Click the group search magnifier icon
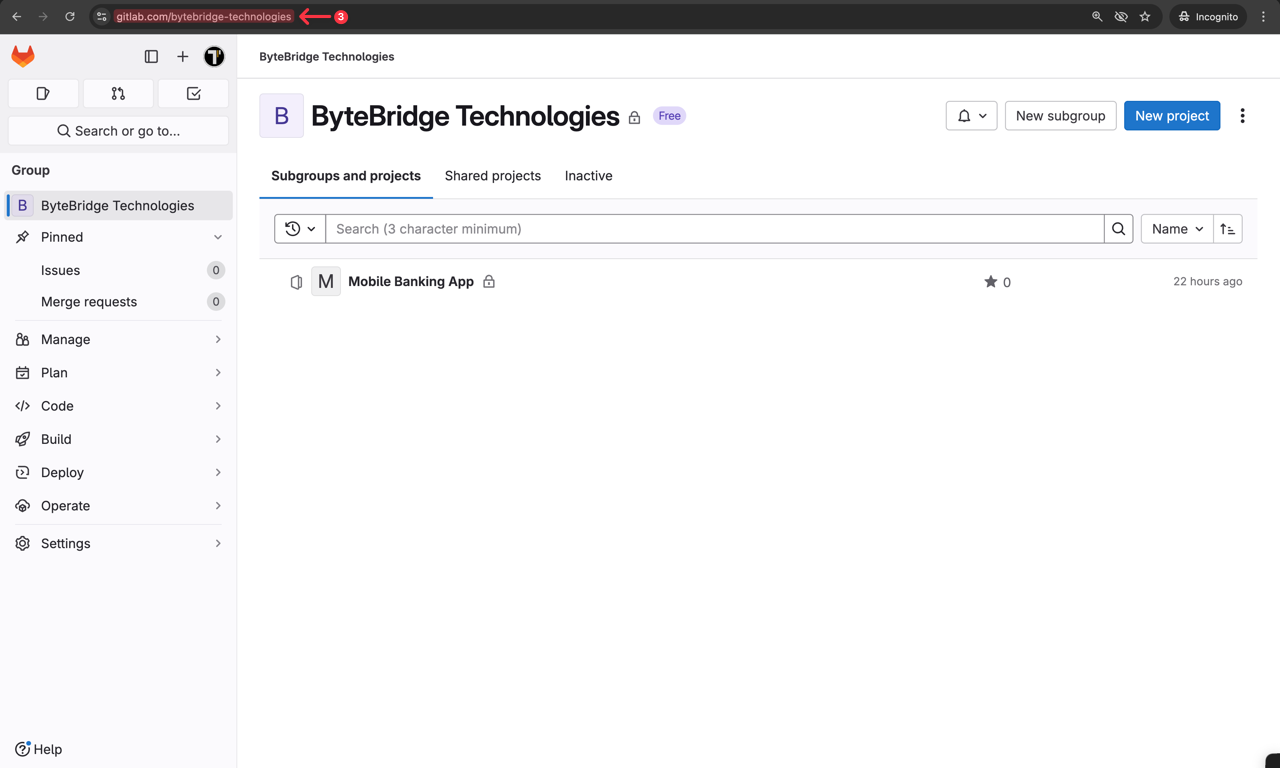Screen dimensions: 1280x768 coord(1117,228)
